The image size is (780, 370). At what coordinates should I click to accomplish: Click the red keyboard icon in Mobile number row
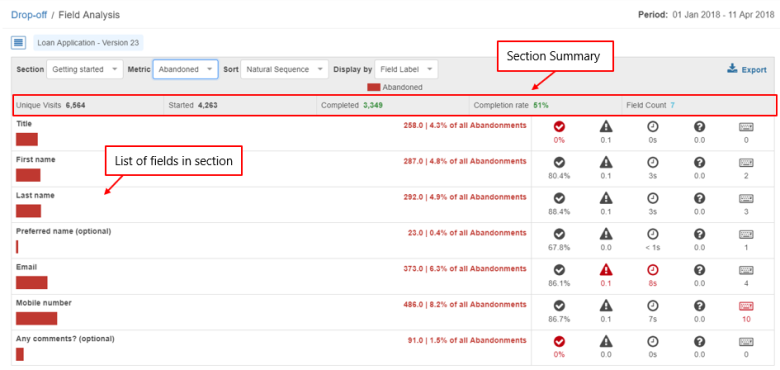click(x=746, y=306)
